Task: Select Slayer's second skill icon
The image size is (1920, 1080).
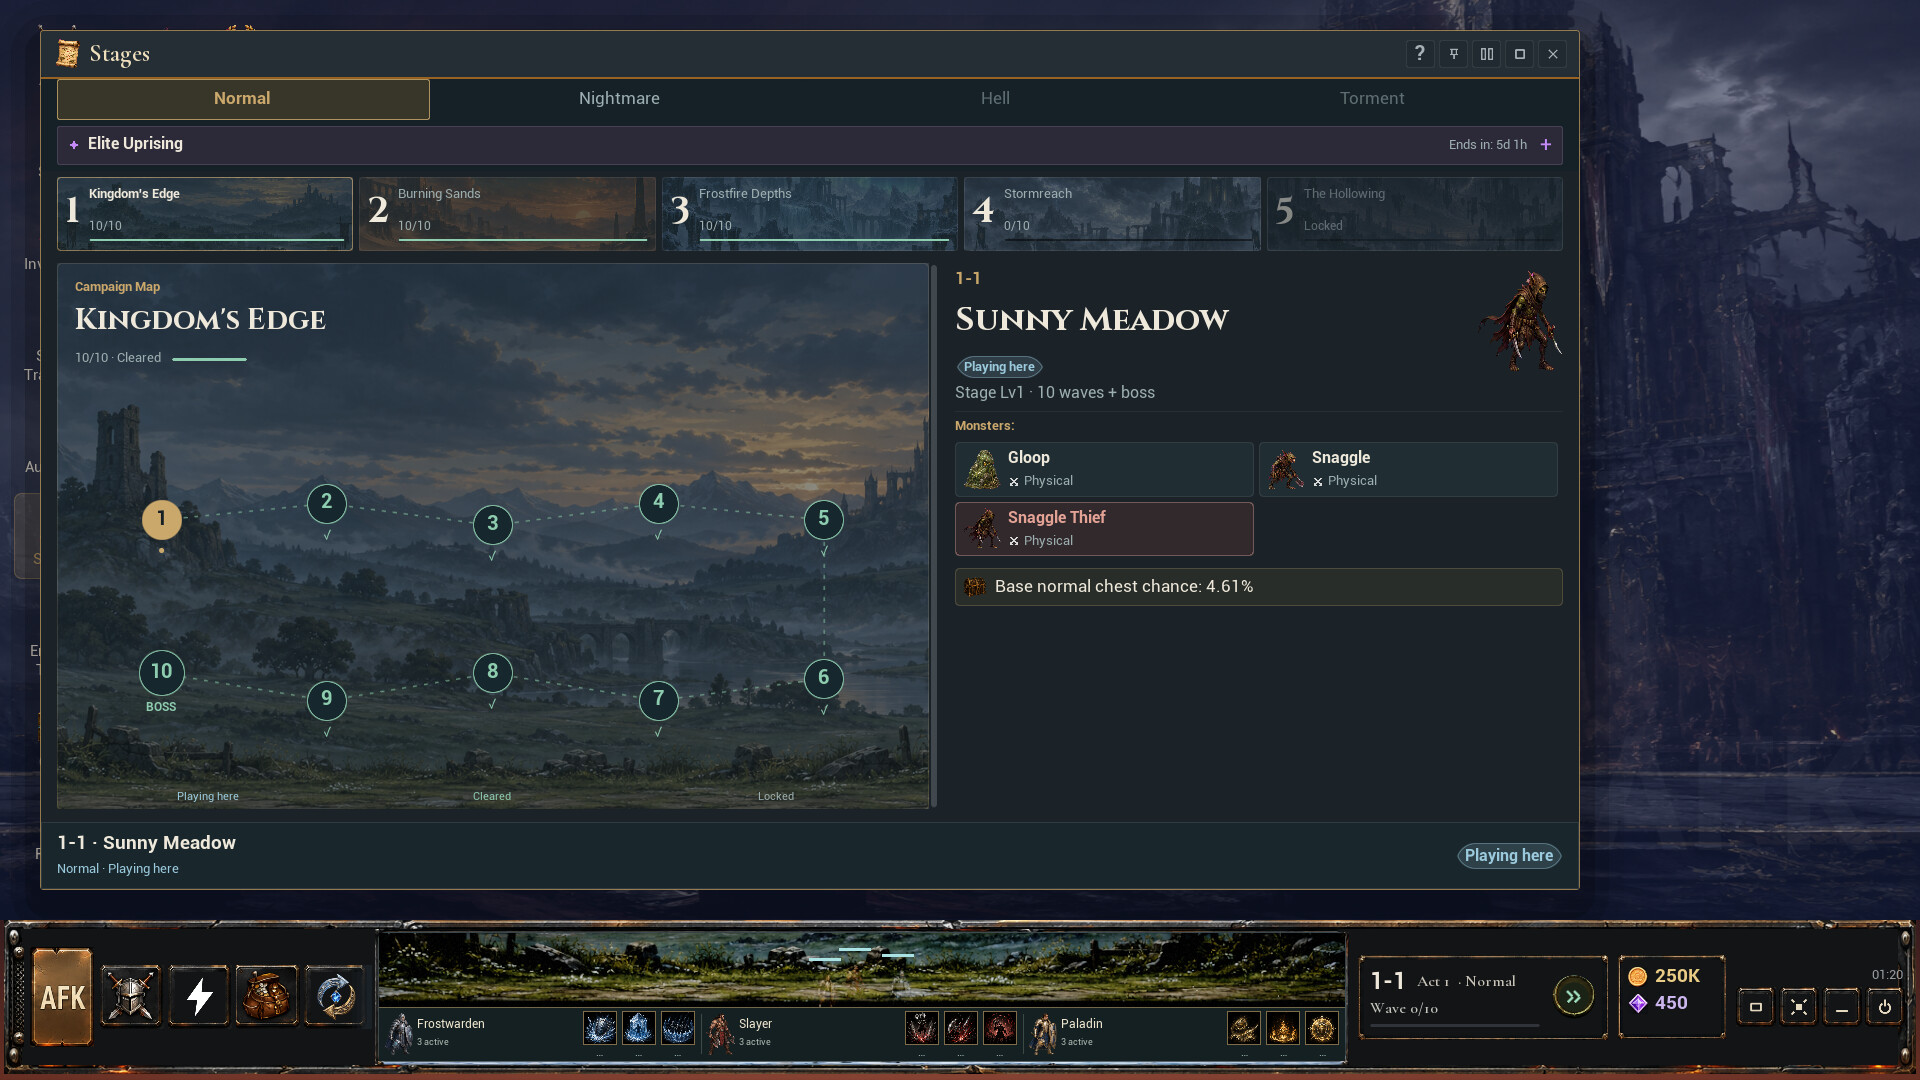Action: tap(961, 1028)
